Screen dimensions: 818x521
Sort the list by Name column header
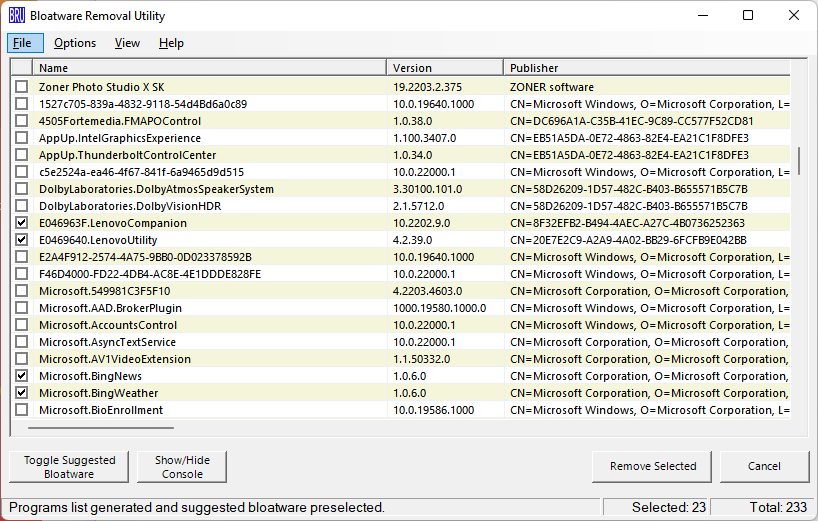coord(210,68)
